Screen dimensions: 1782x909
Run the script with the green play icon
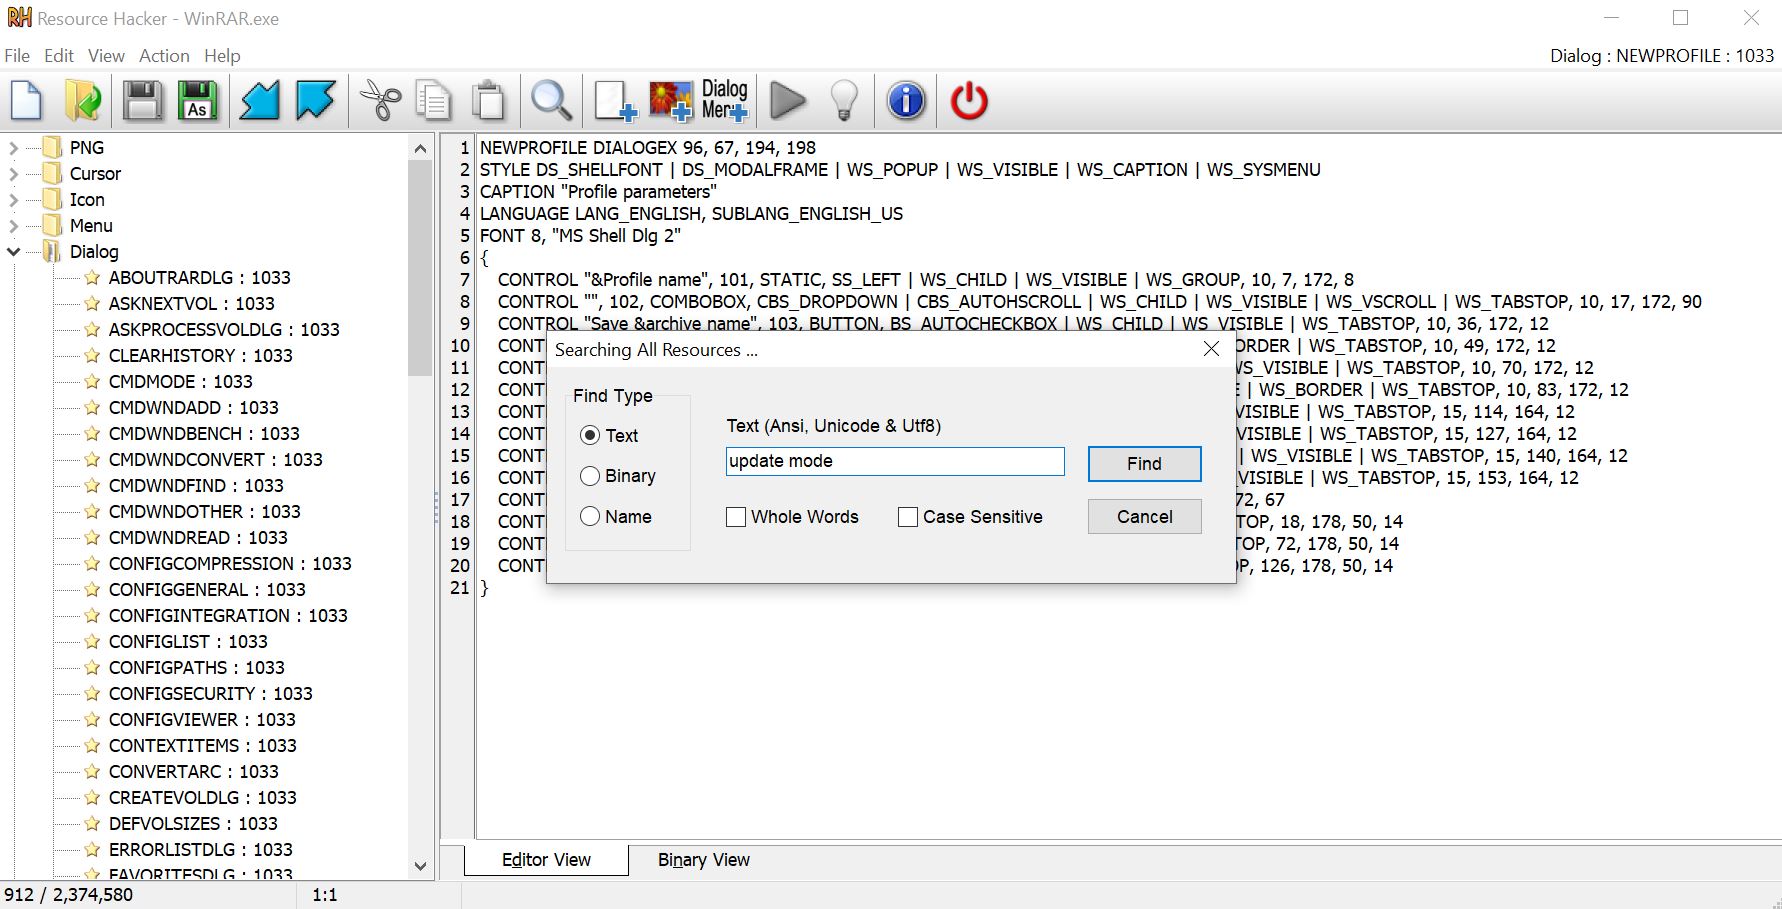789,100
